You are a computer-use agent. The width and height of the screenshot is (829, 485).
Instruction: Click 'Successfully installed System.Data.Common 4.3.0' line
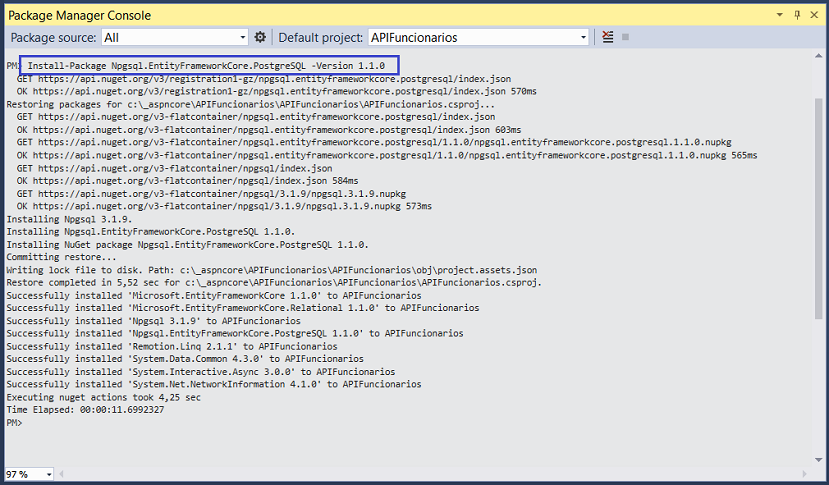(x=185, y=359)
